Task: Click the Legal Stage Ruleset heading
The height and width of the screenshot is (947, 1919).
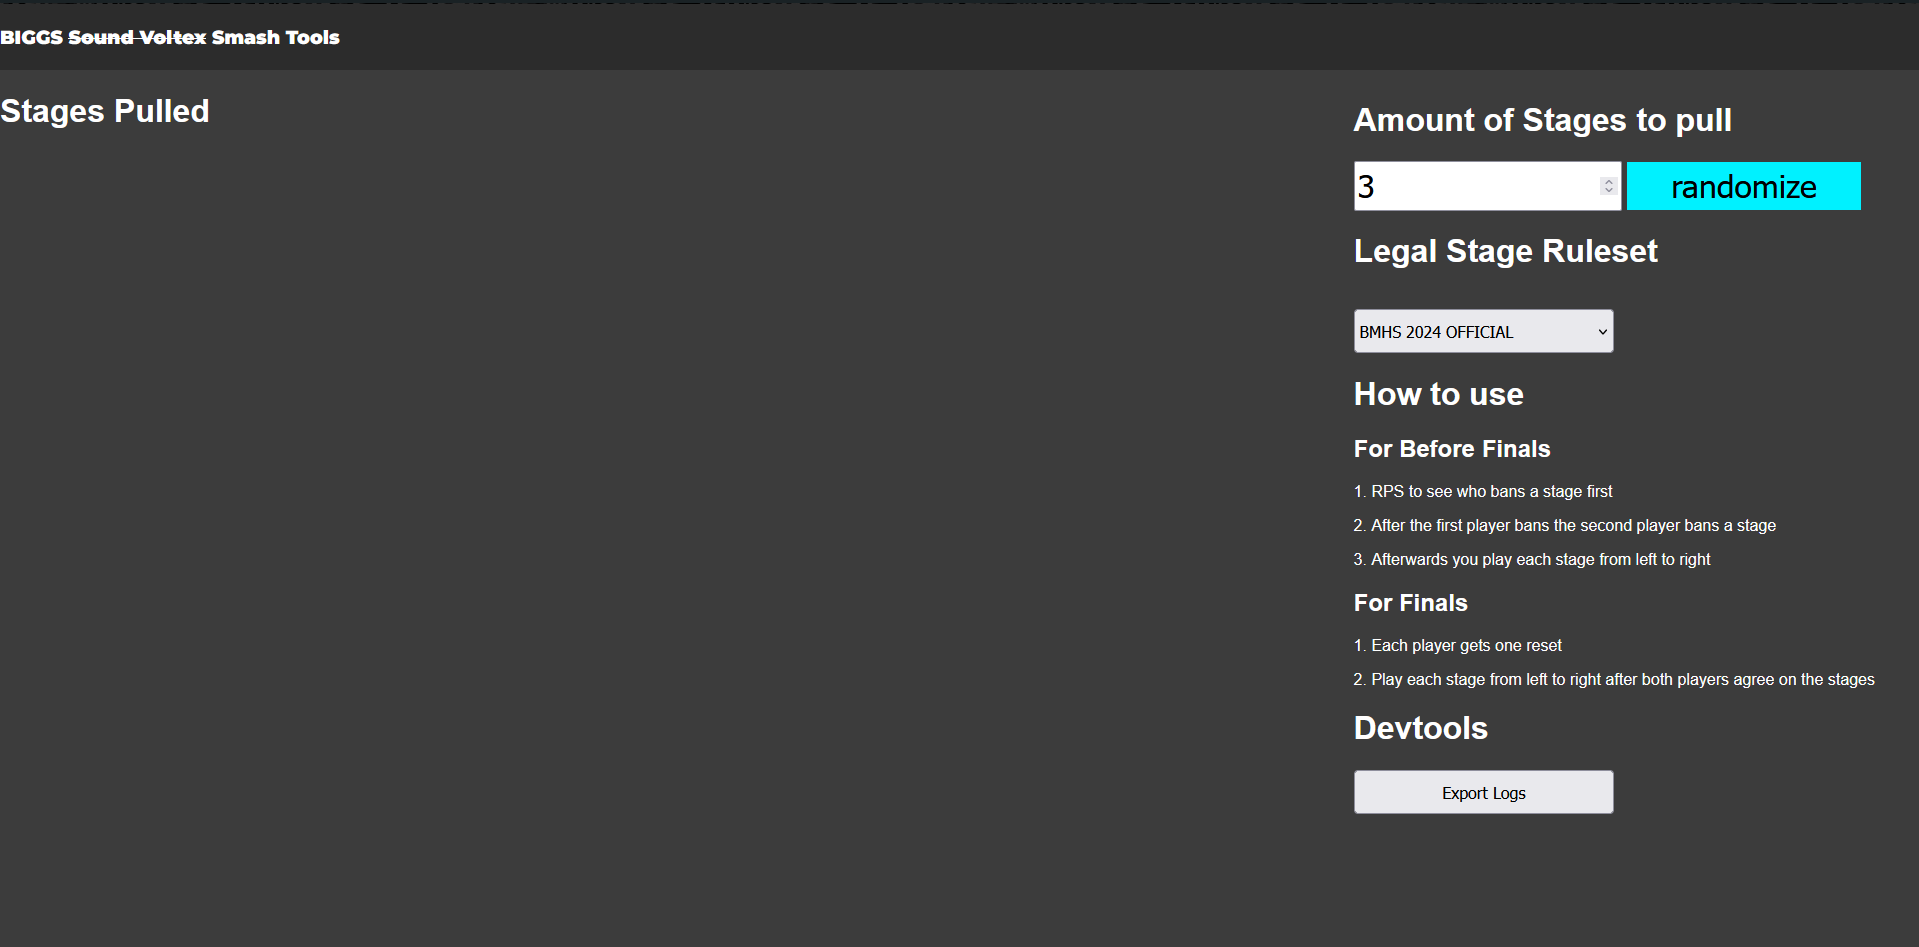Action: point(1505,251)
